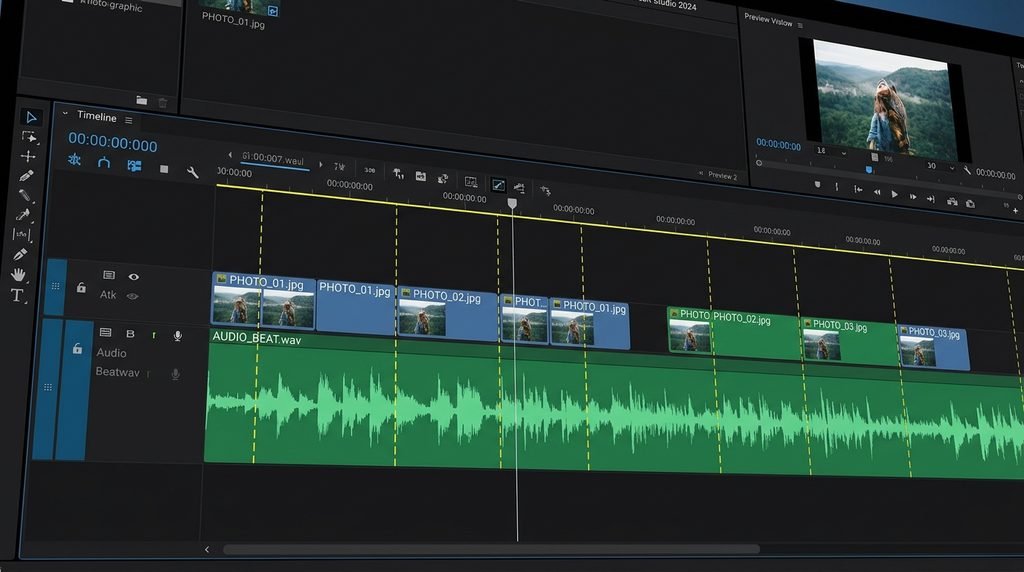
Task: Export frame with camera icon
Action: pyautogui.click(x=970, y=204)
